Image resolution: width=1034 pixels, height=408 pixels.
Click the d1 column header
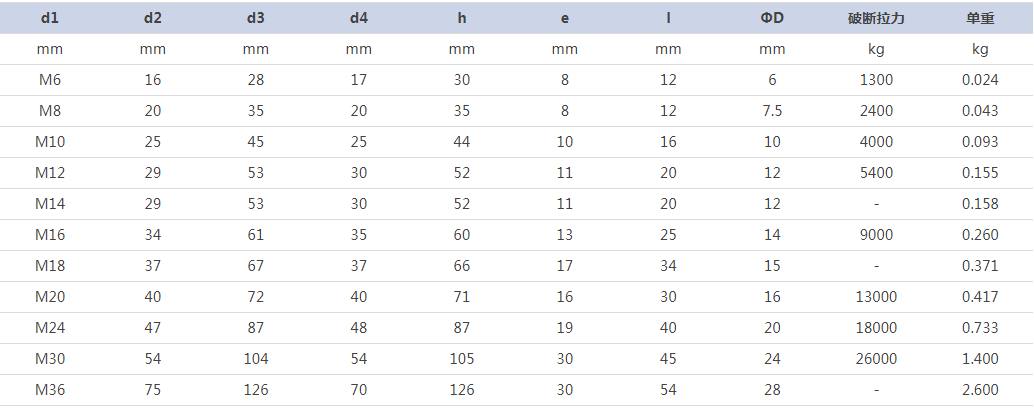tap(49, 18)
